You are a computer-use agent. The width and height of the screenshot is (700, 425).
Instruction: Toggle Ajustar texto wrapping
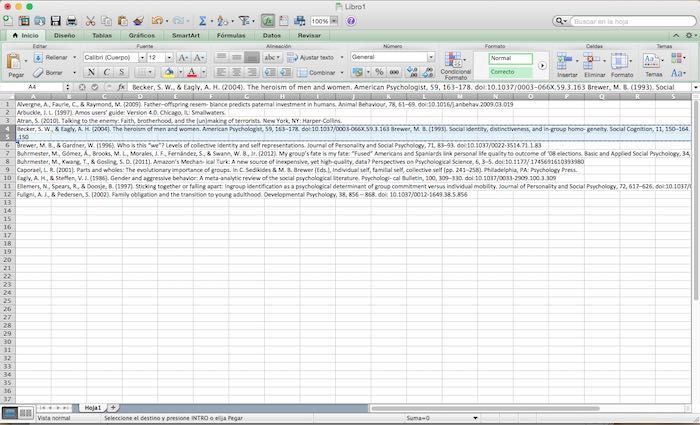(x=311, y=57)
